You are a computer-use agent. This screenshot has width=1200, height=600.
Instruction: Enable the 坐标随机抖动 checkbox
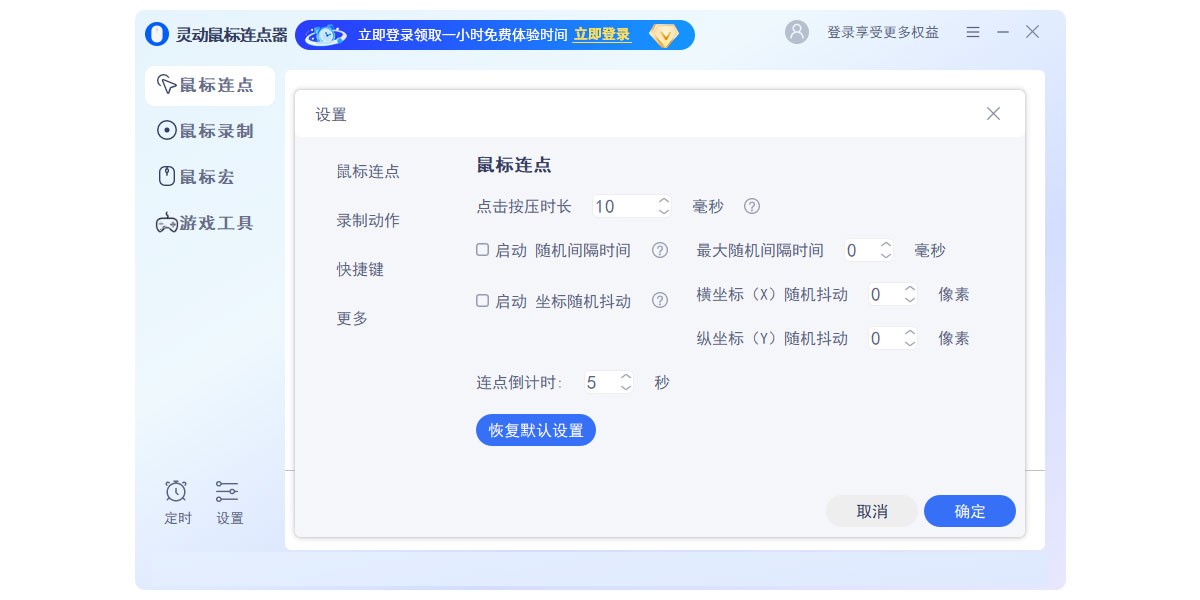point(482,300)
